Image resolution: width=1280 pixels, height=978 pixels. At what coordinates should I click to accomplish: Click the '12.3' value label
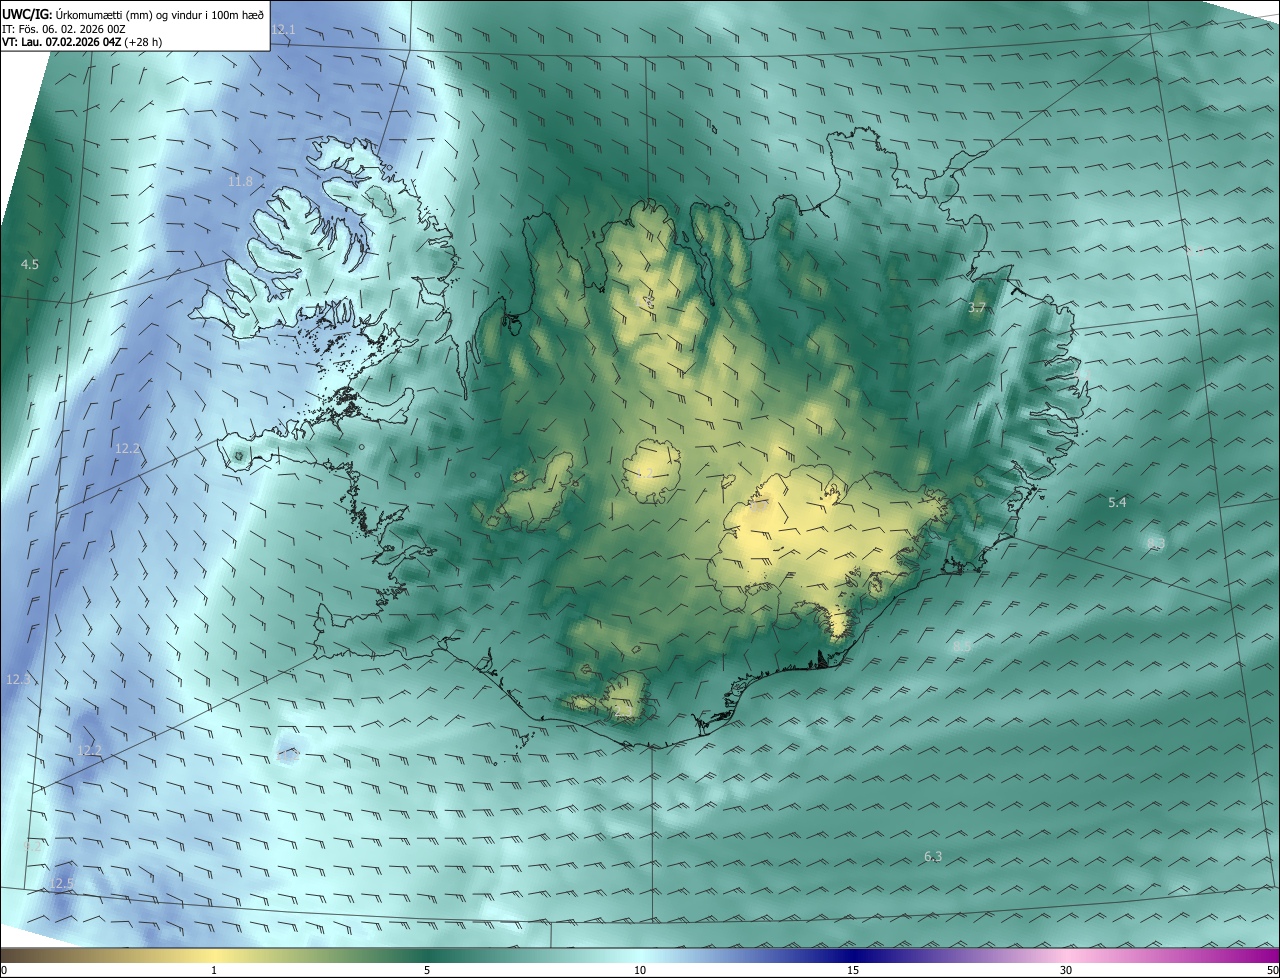[x=19, y=679]
